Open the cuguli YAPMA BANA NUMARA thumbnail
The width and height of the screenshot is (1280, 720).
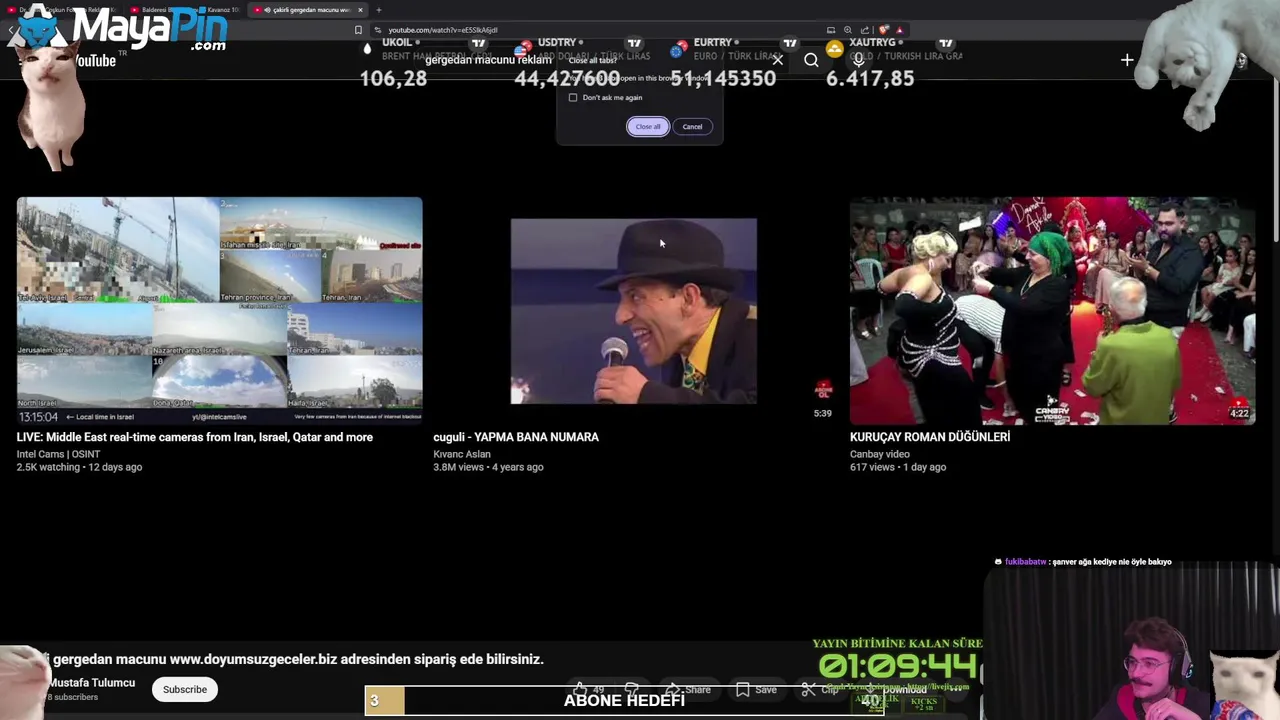(634, 311)
